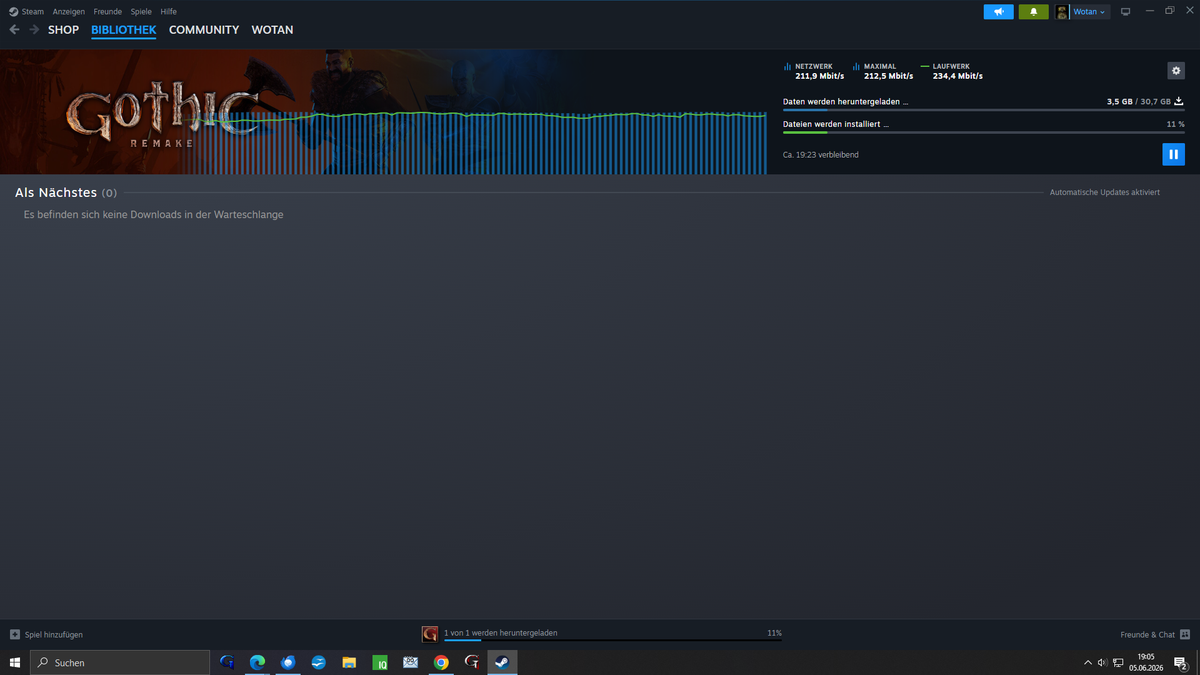Open the Anzeigen menu
Screen dimensions: 1200x675
click(69, 12)
